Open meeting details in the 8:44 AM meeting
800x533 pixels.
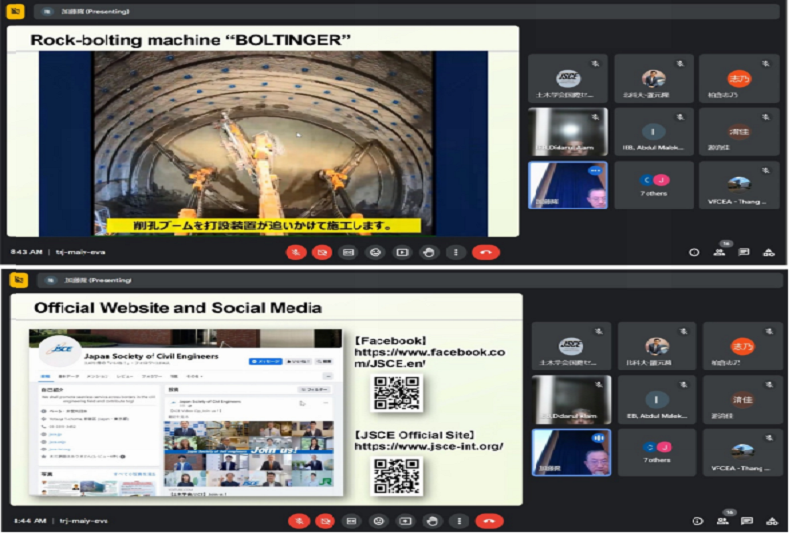[697, 521]
